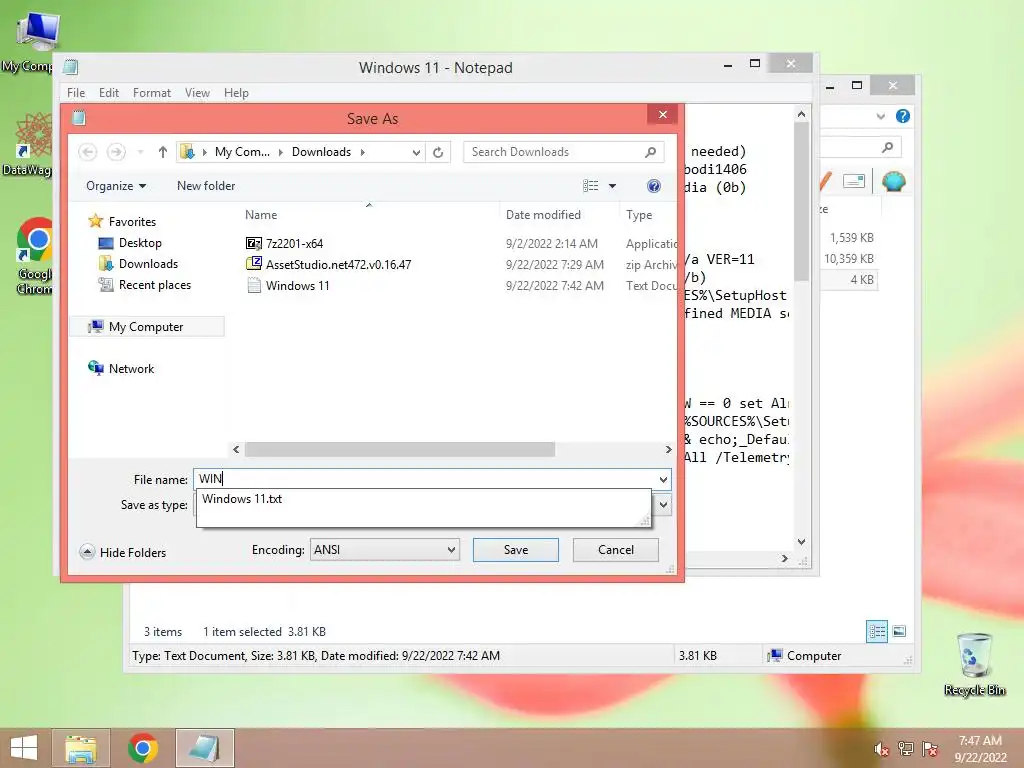Click the muted volume tray icon

point(882,748)
